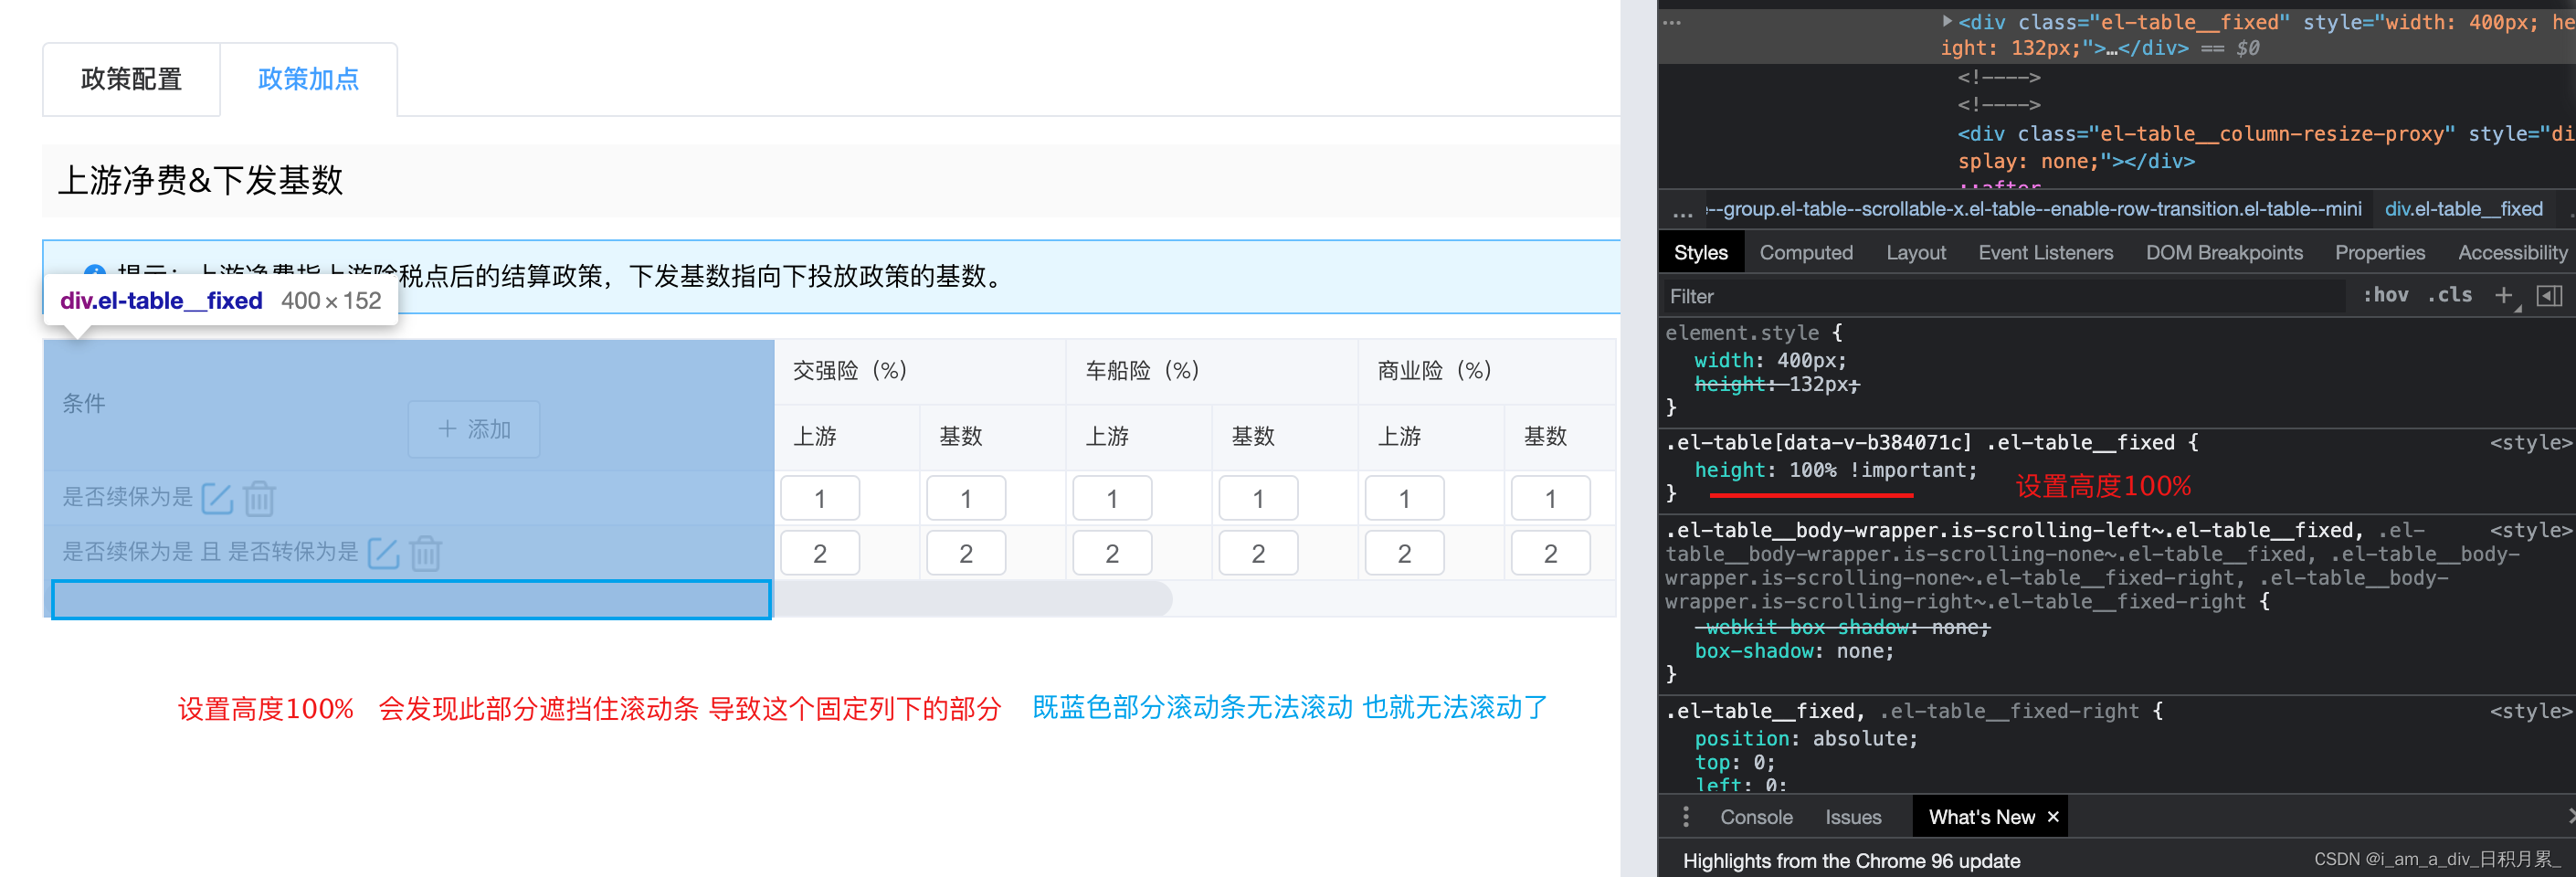Focus the 车船险 基数 input with value 2

pyautogui.click(x=1258, y=553)
